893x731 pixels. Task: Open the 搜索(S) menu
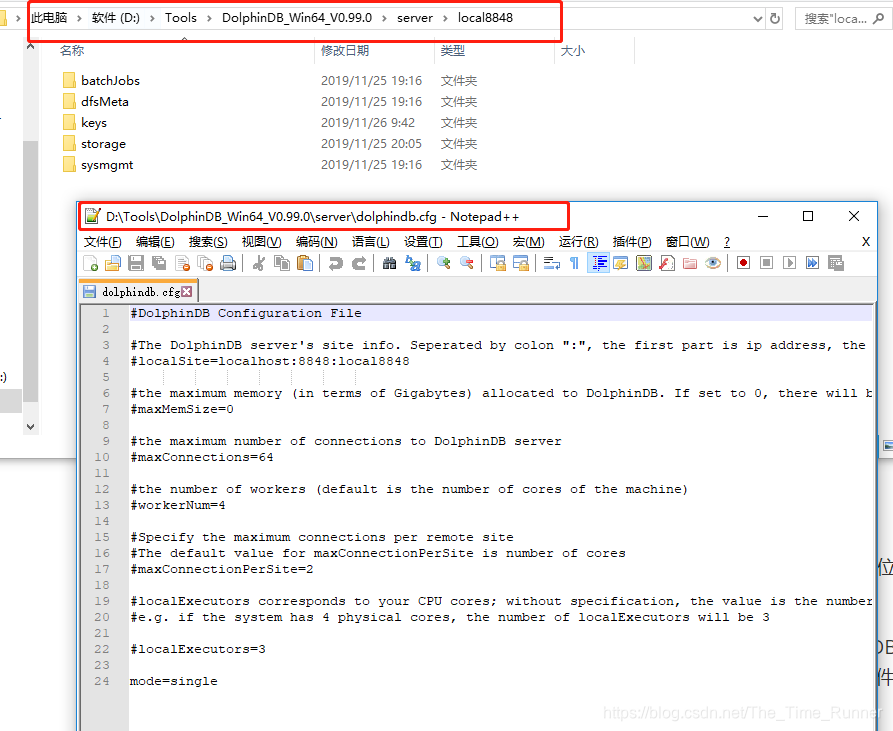tap(208, 242)
